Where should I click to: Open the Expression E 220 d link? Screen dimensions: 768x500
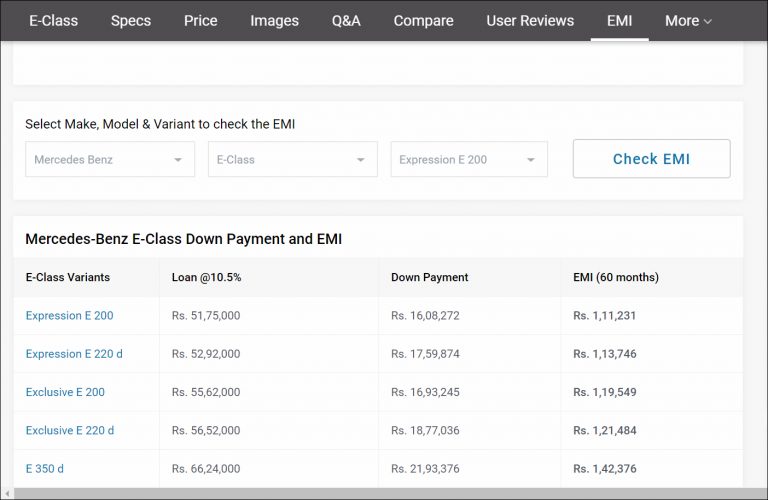pyautogui.click(x=74, y=354)
